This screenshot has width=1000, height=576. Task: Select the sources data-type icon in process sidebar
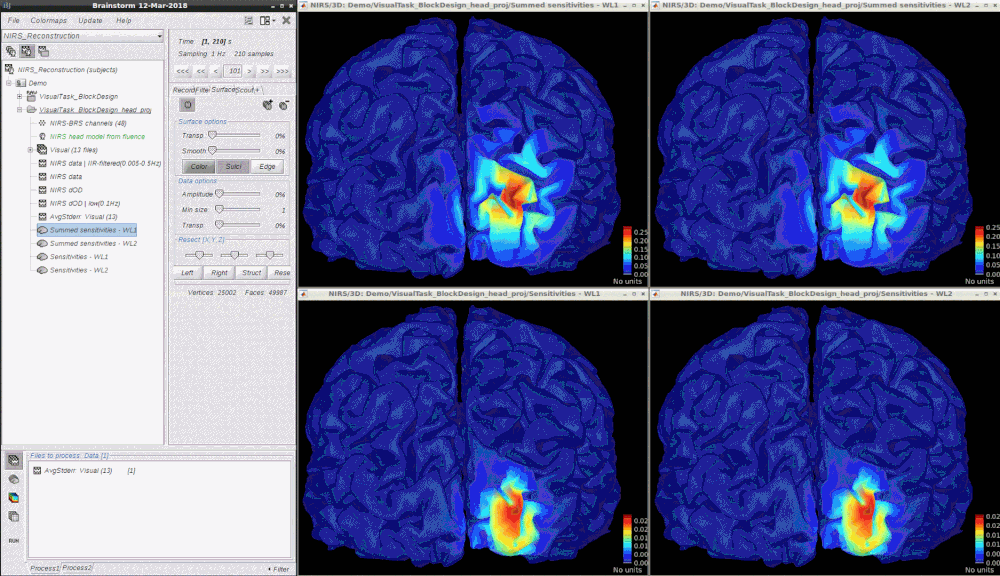(x=14, y=479)
